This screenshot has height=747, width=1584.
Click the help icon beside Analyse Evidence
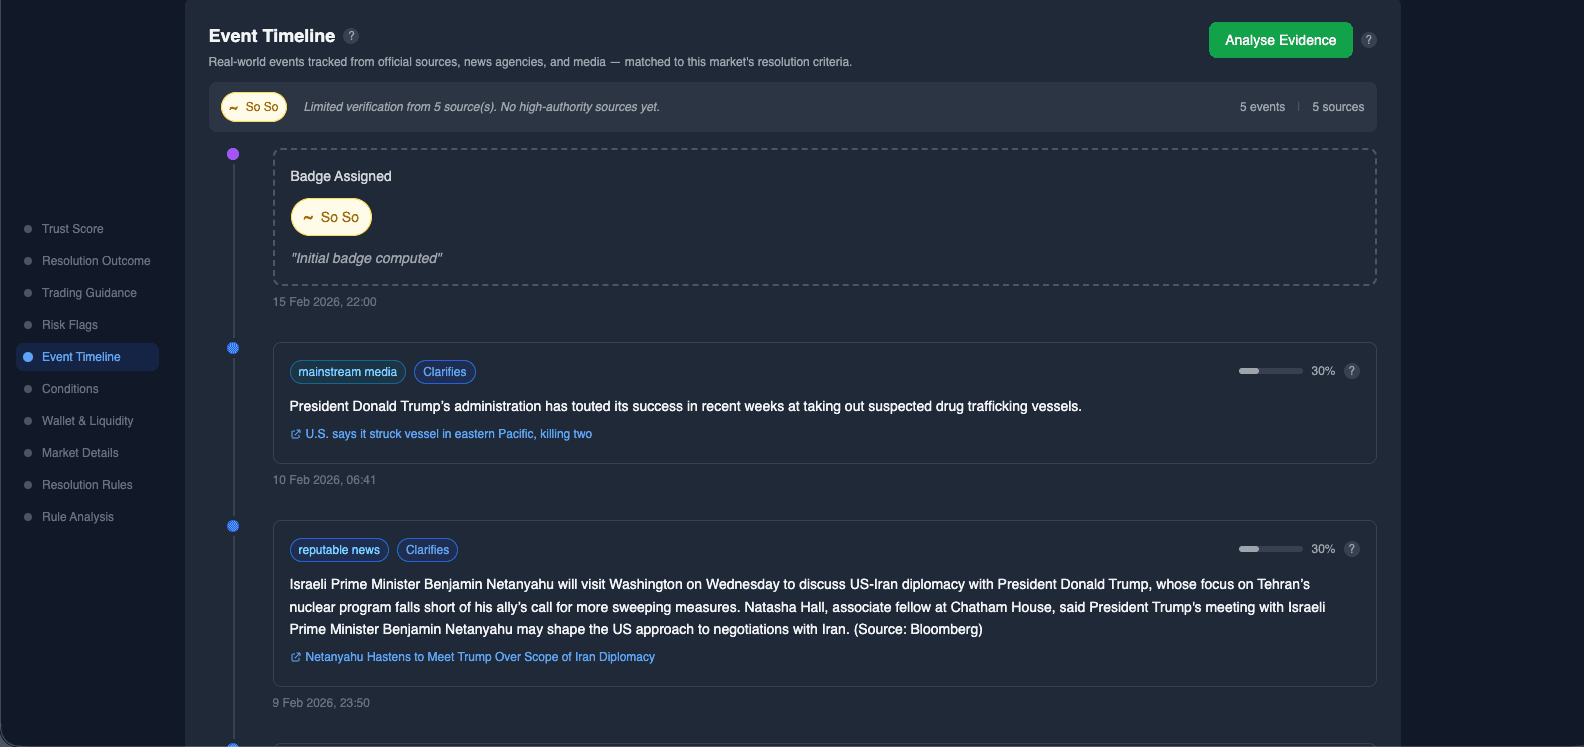pos(1369,40)
